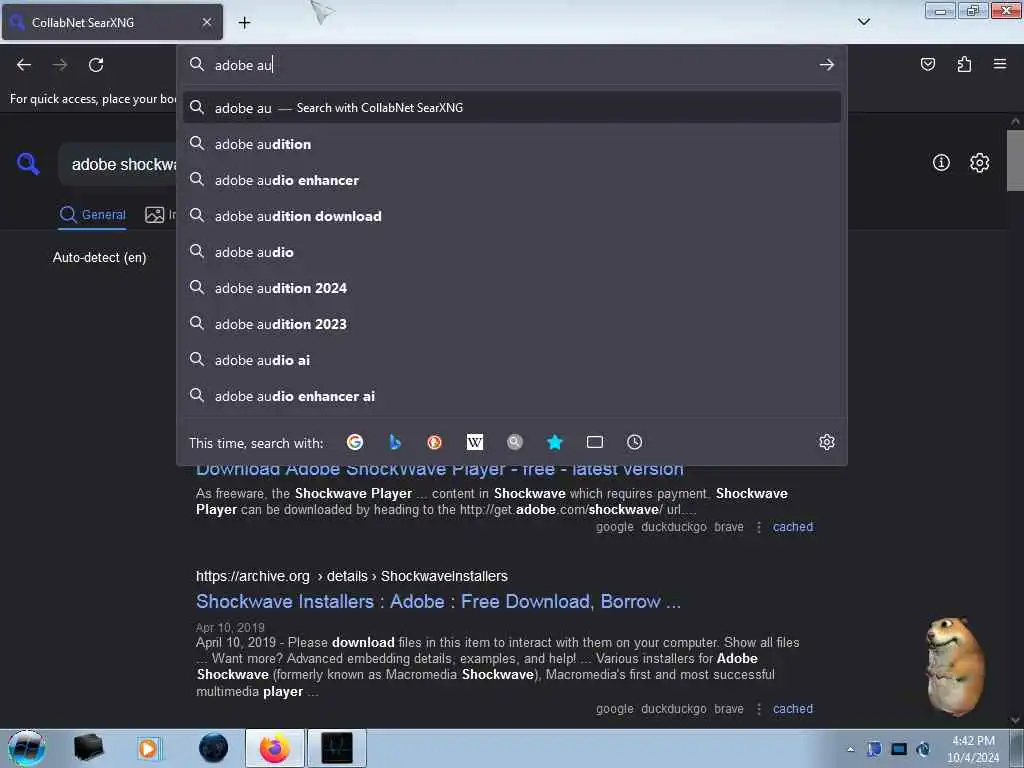Choose suggestion 'adobe audio ai'
Viewport: 1024px width, 768px height.
tap(512, 359)
